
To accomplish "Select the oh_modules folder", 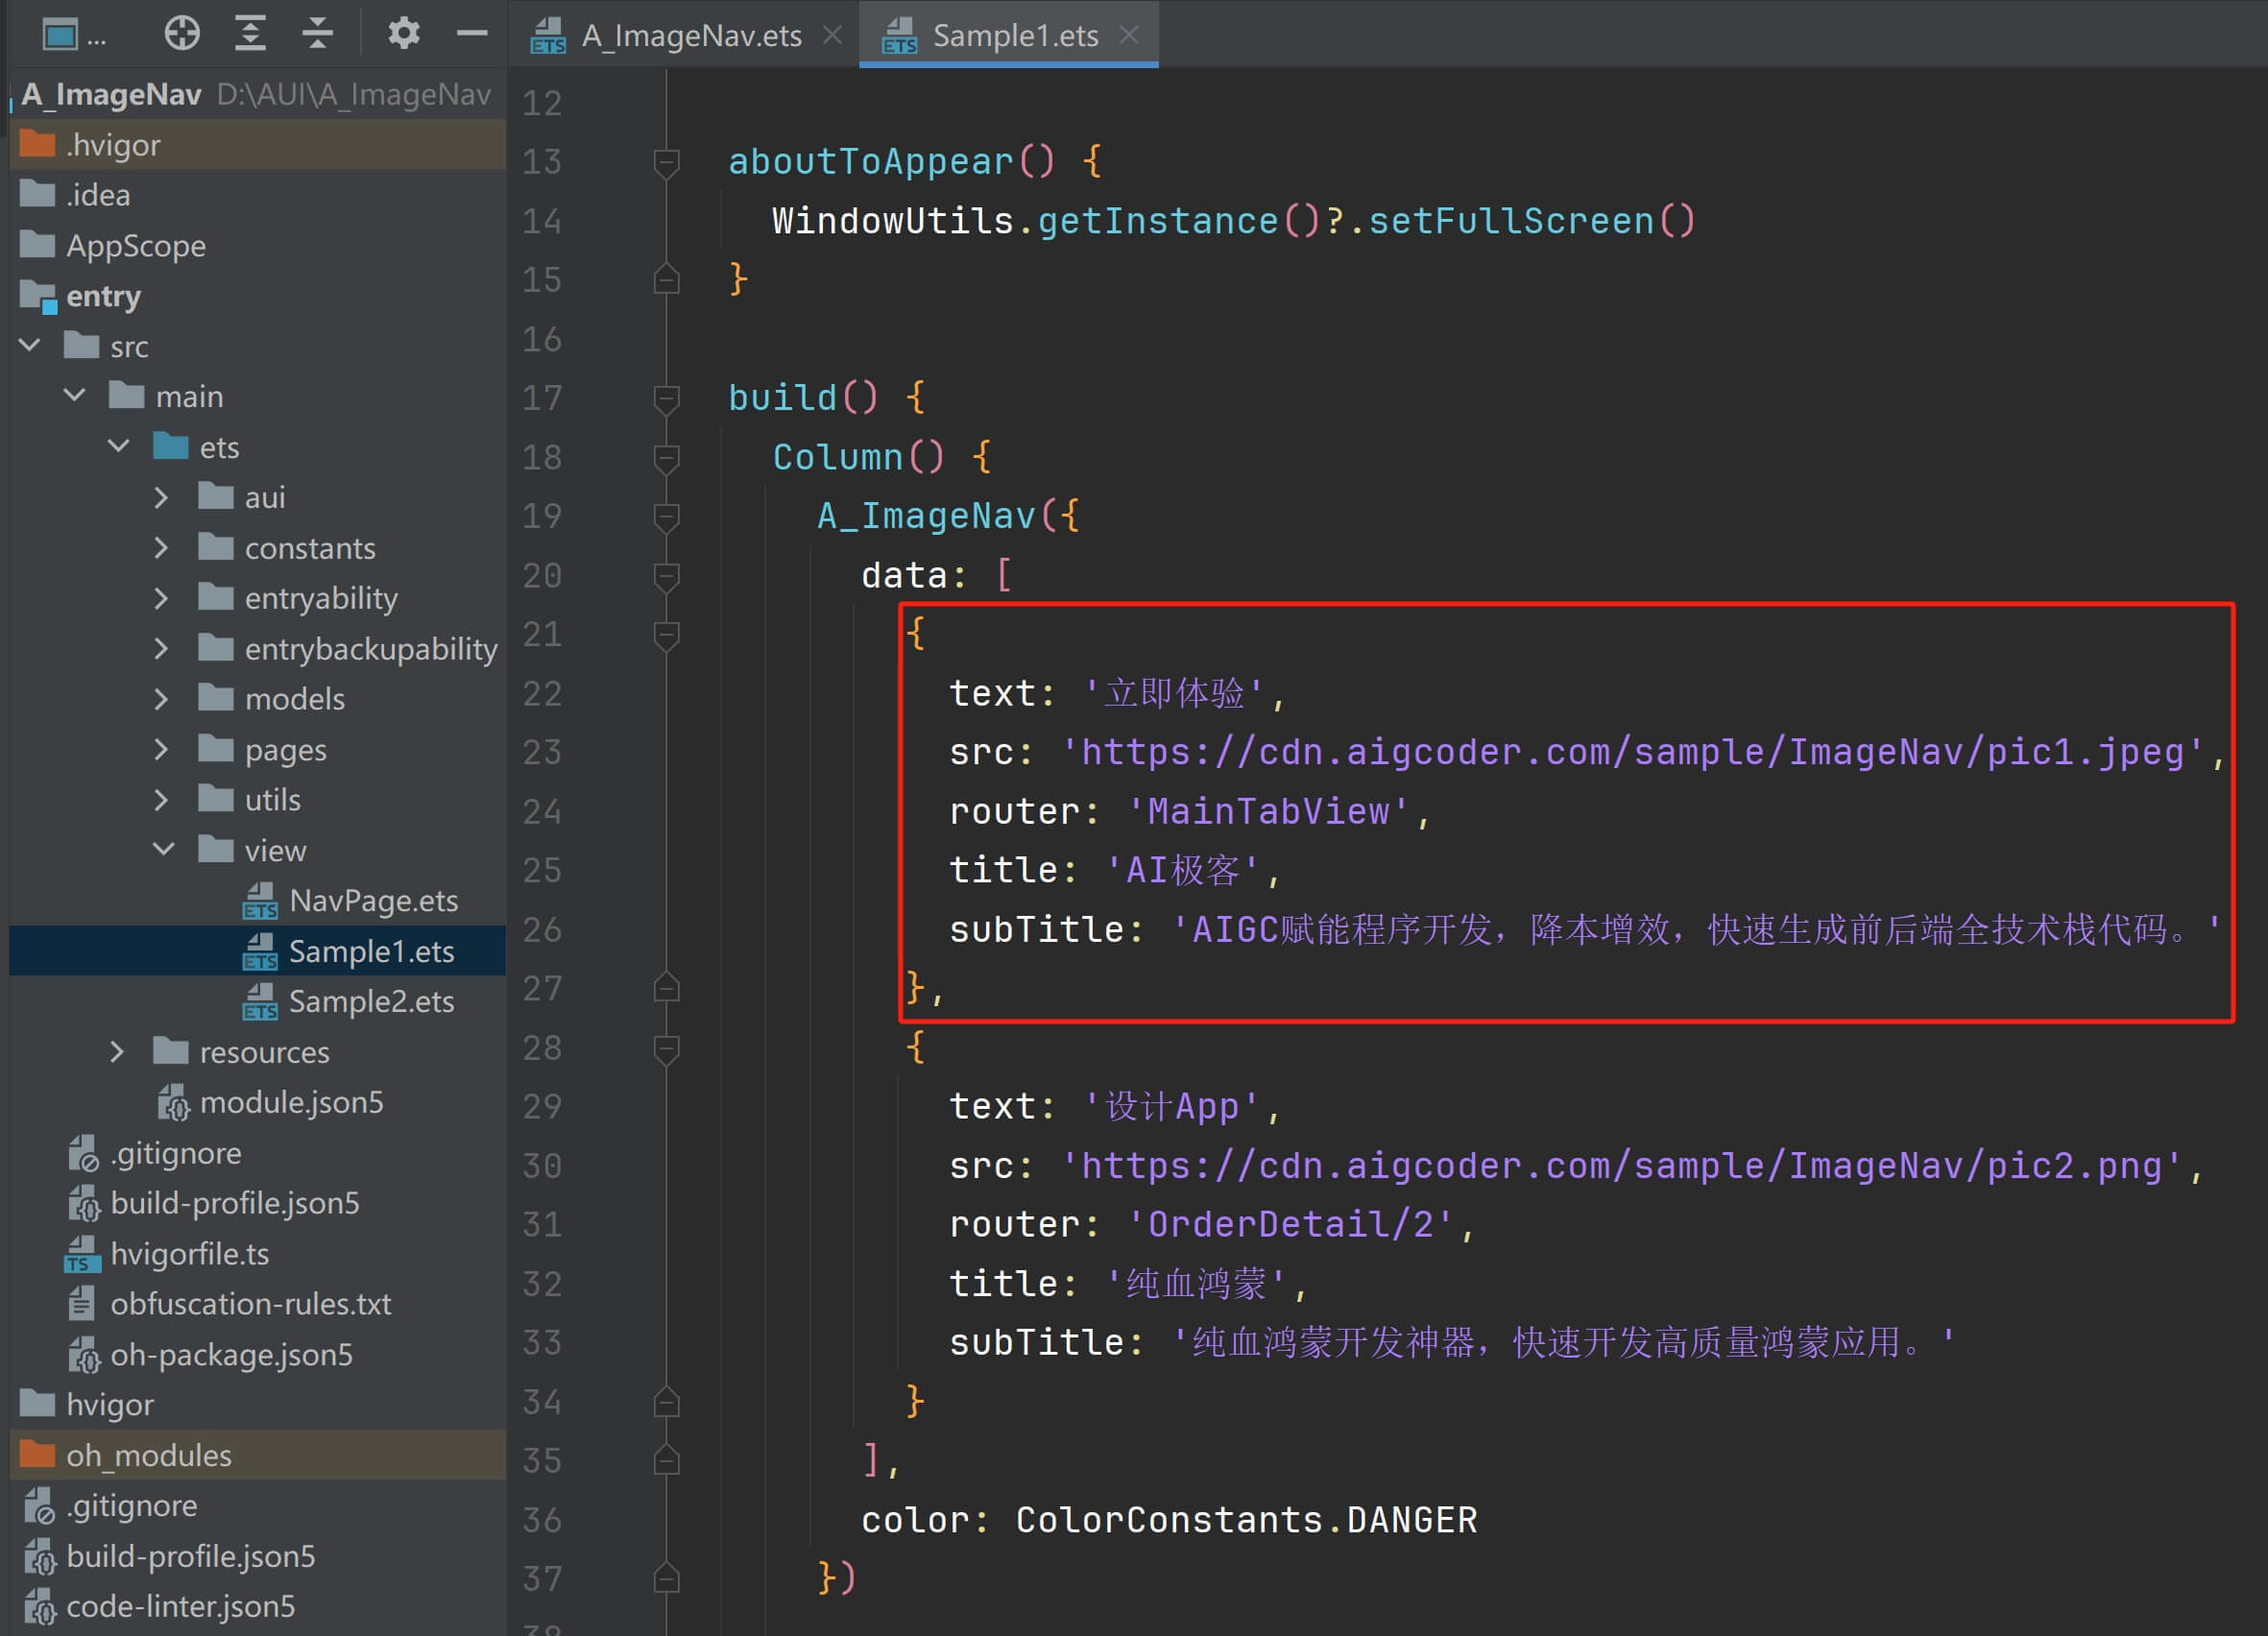I will (149, 1456).
